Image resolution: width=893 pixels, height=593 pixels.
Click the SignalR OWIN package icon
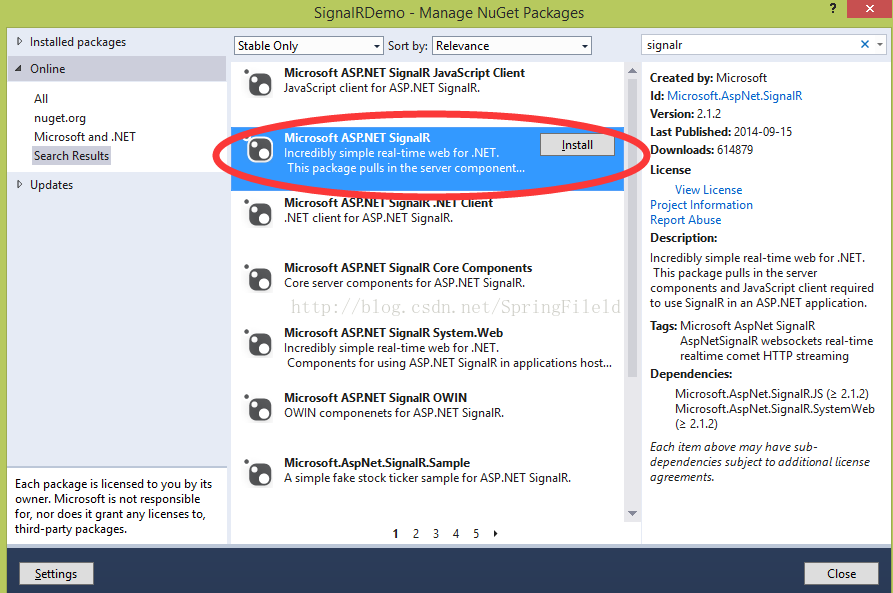click(259, 408)
